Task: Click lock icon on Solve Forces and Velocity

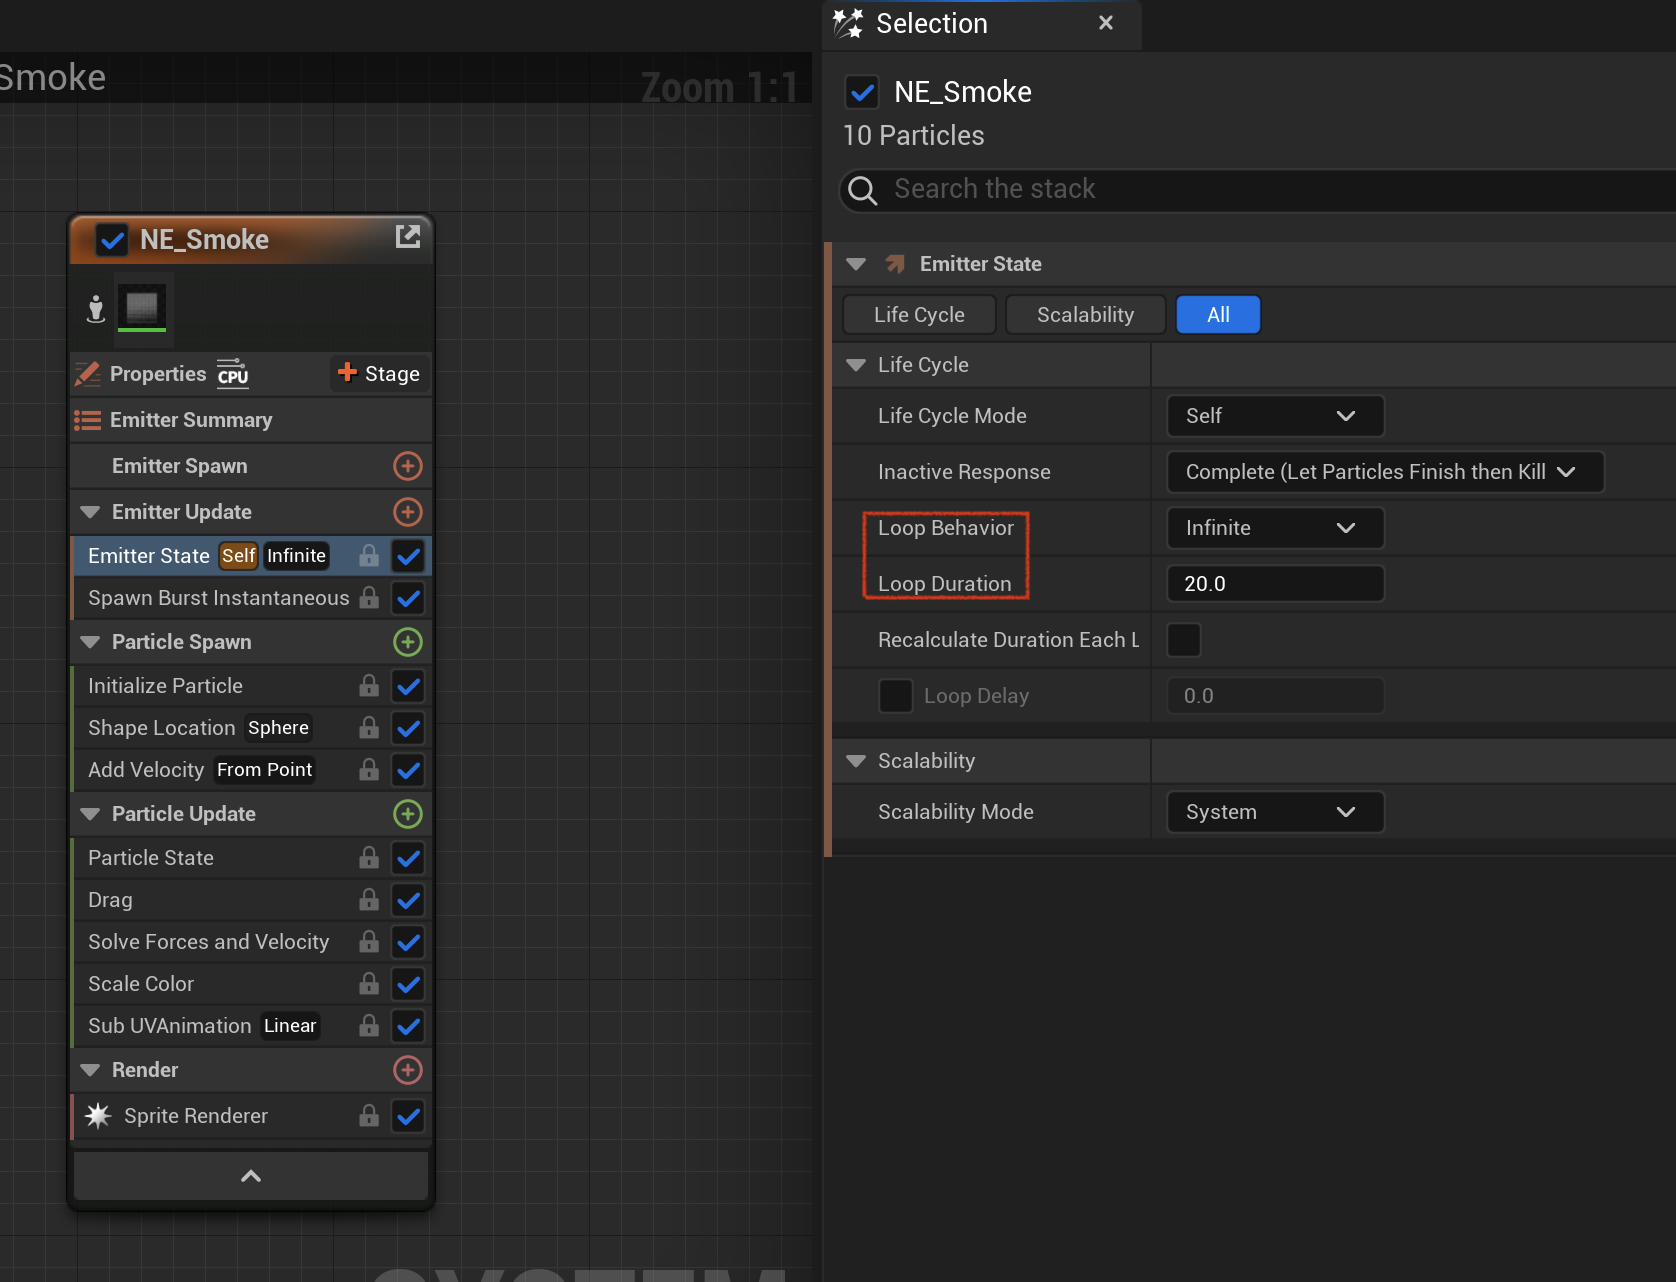Action: click(369, 941)
